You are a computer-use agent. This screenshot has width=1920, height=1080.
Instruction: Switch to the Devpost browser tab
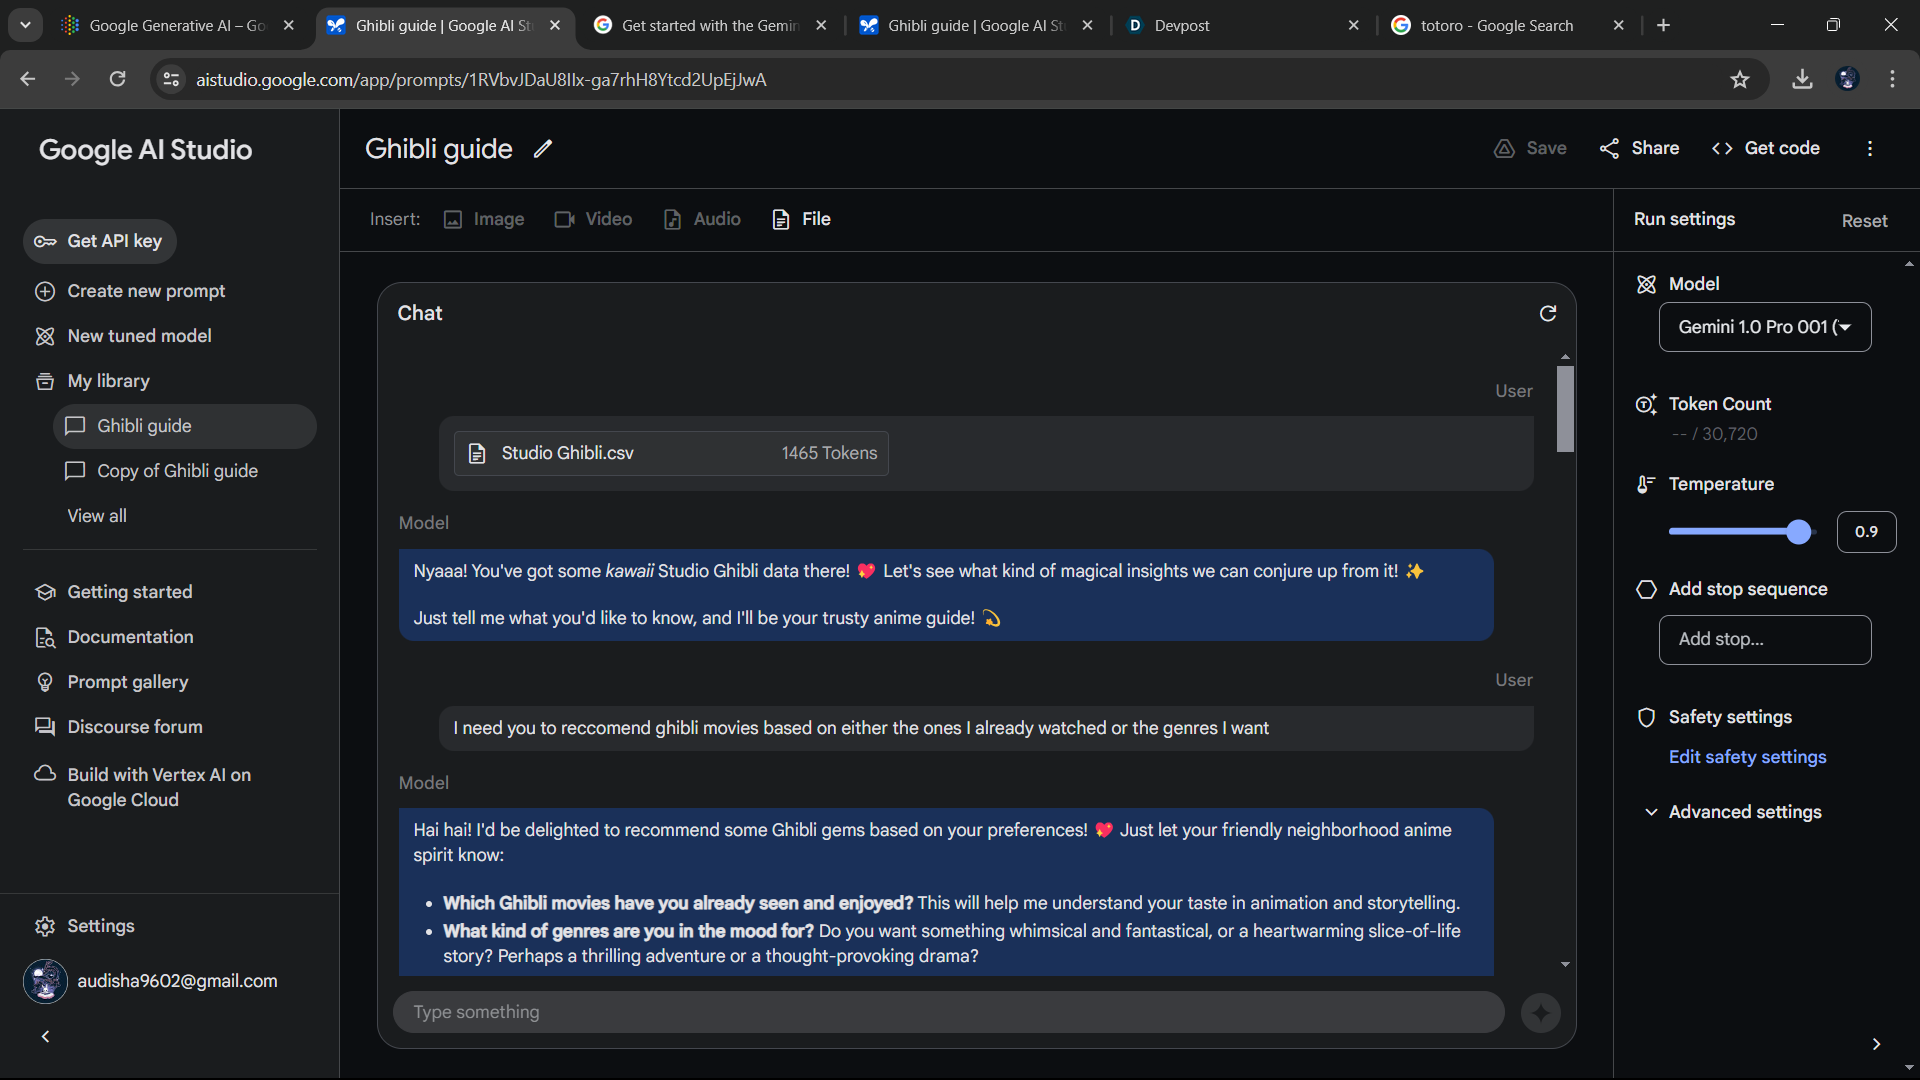coord(1181,26)
